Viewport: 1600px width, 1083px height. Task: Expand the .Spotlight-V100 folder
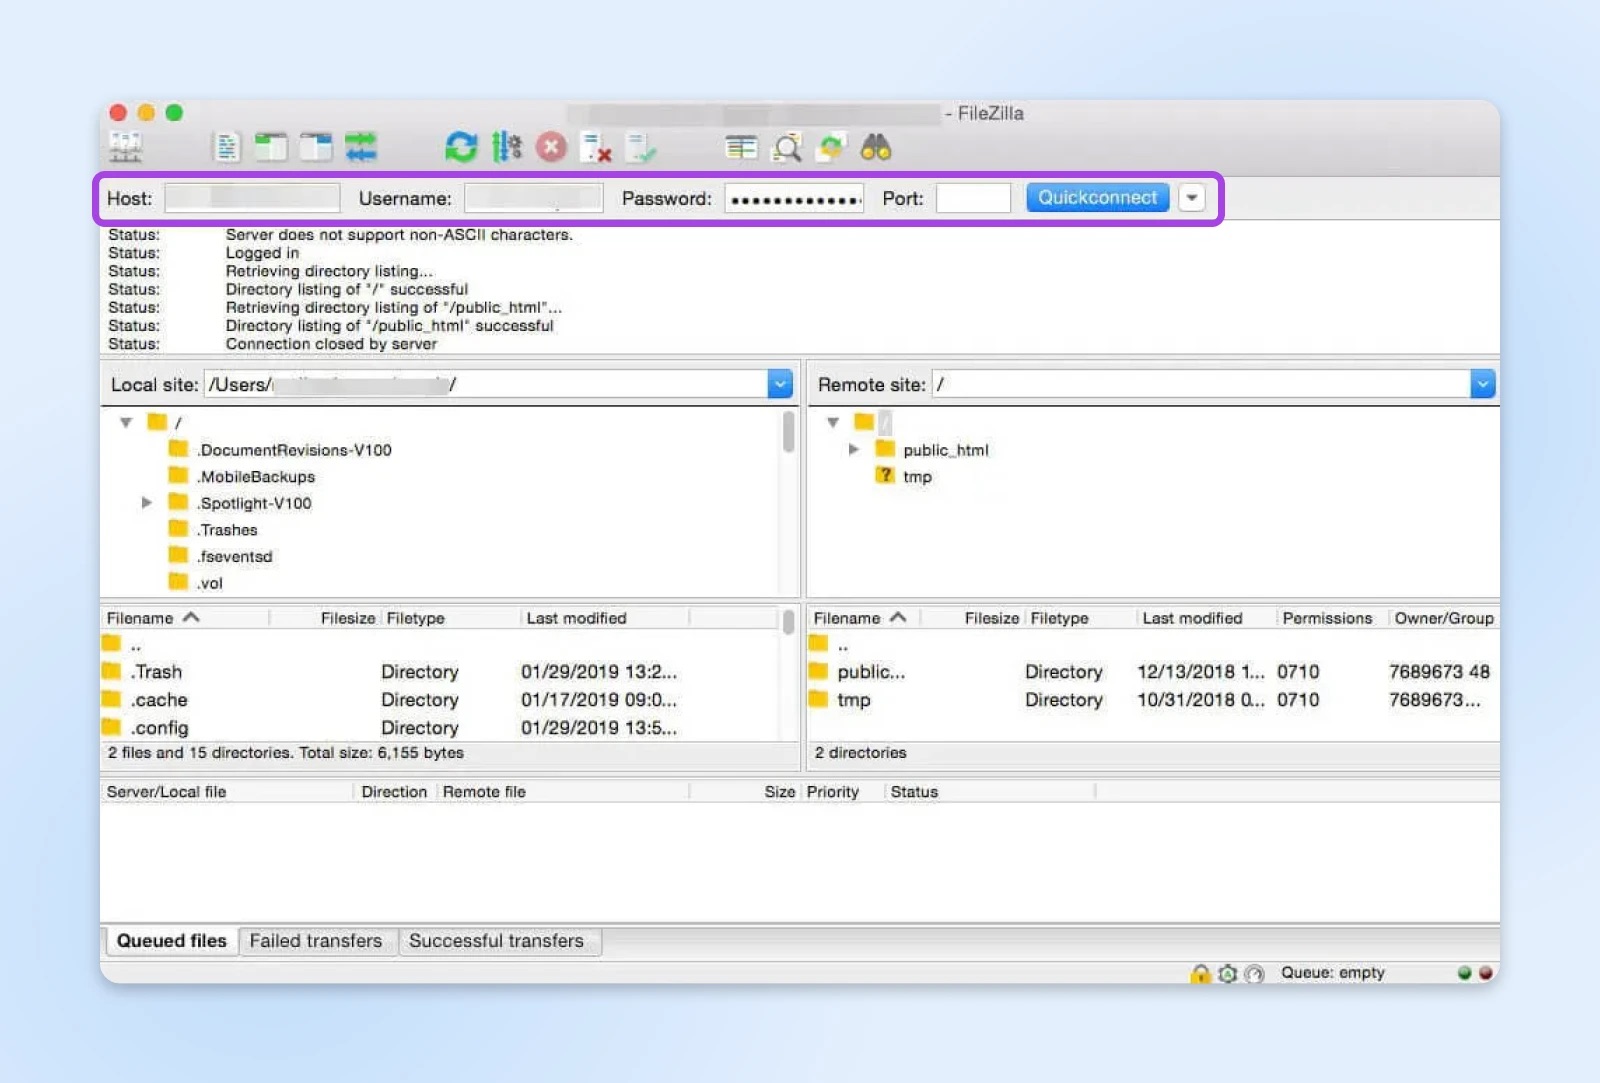[x=147, y=503]
